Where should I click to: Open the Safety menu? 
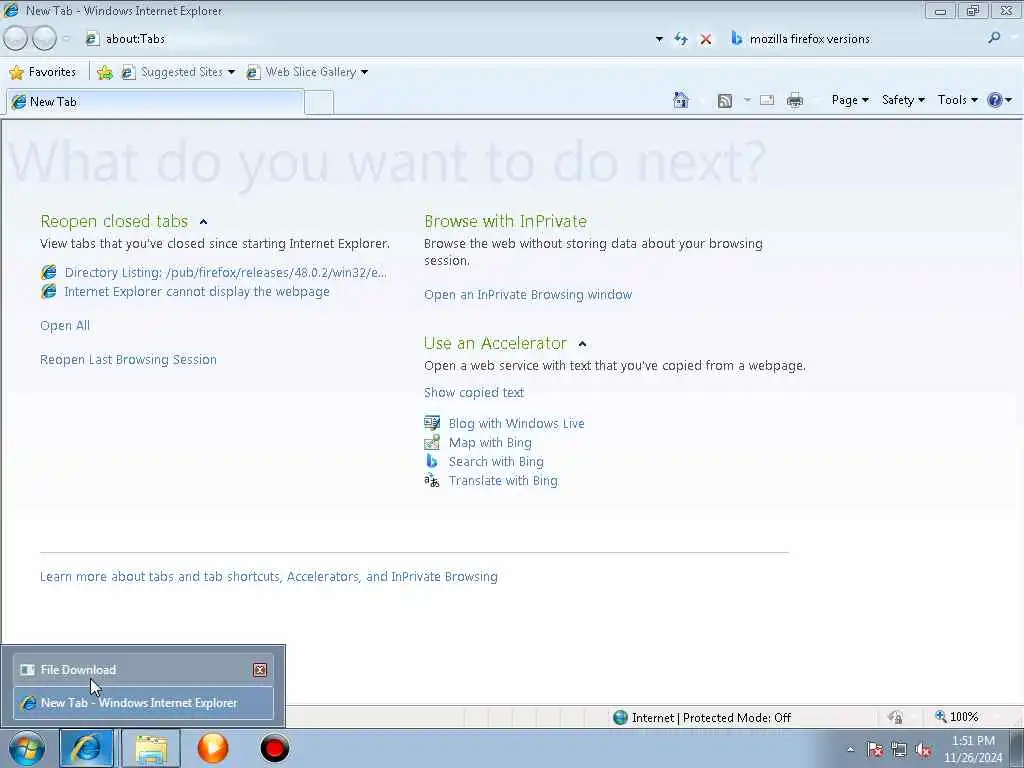pos(903,100)
